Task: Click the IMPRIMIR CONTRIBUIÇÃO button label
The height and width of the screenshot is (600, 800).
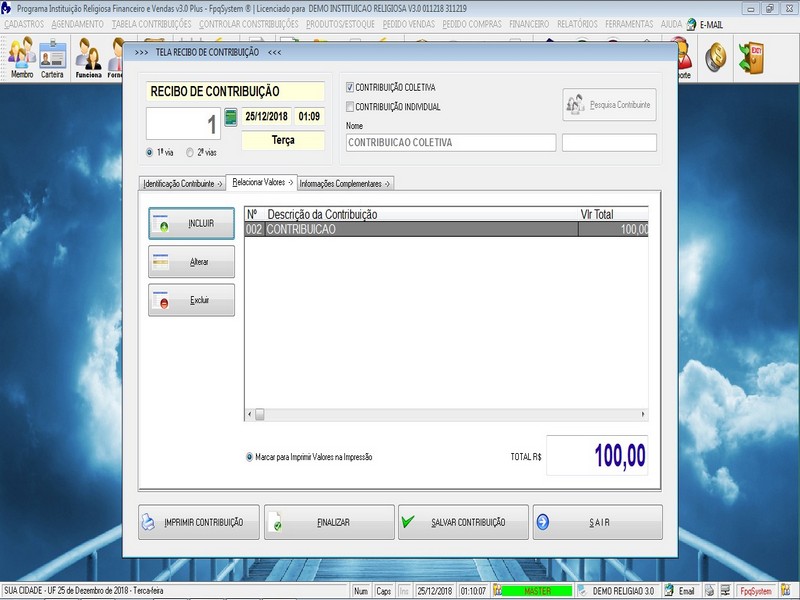Action: 204,522
